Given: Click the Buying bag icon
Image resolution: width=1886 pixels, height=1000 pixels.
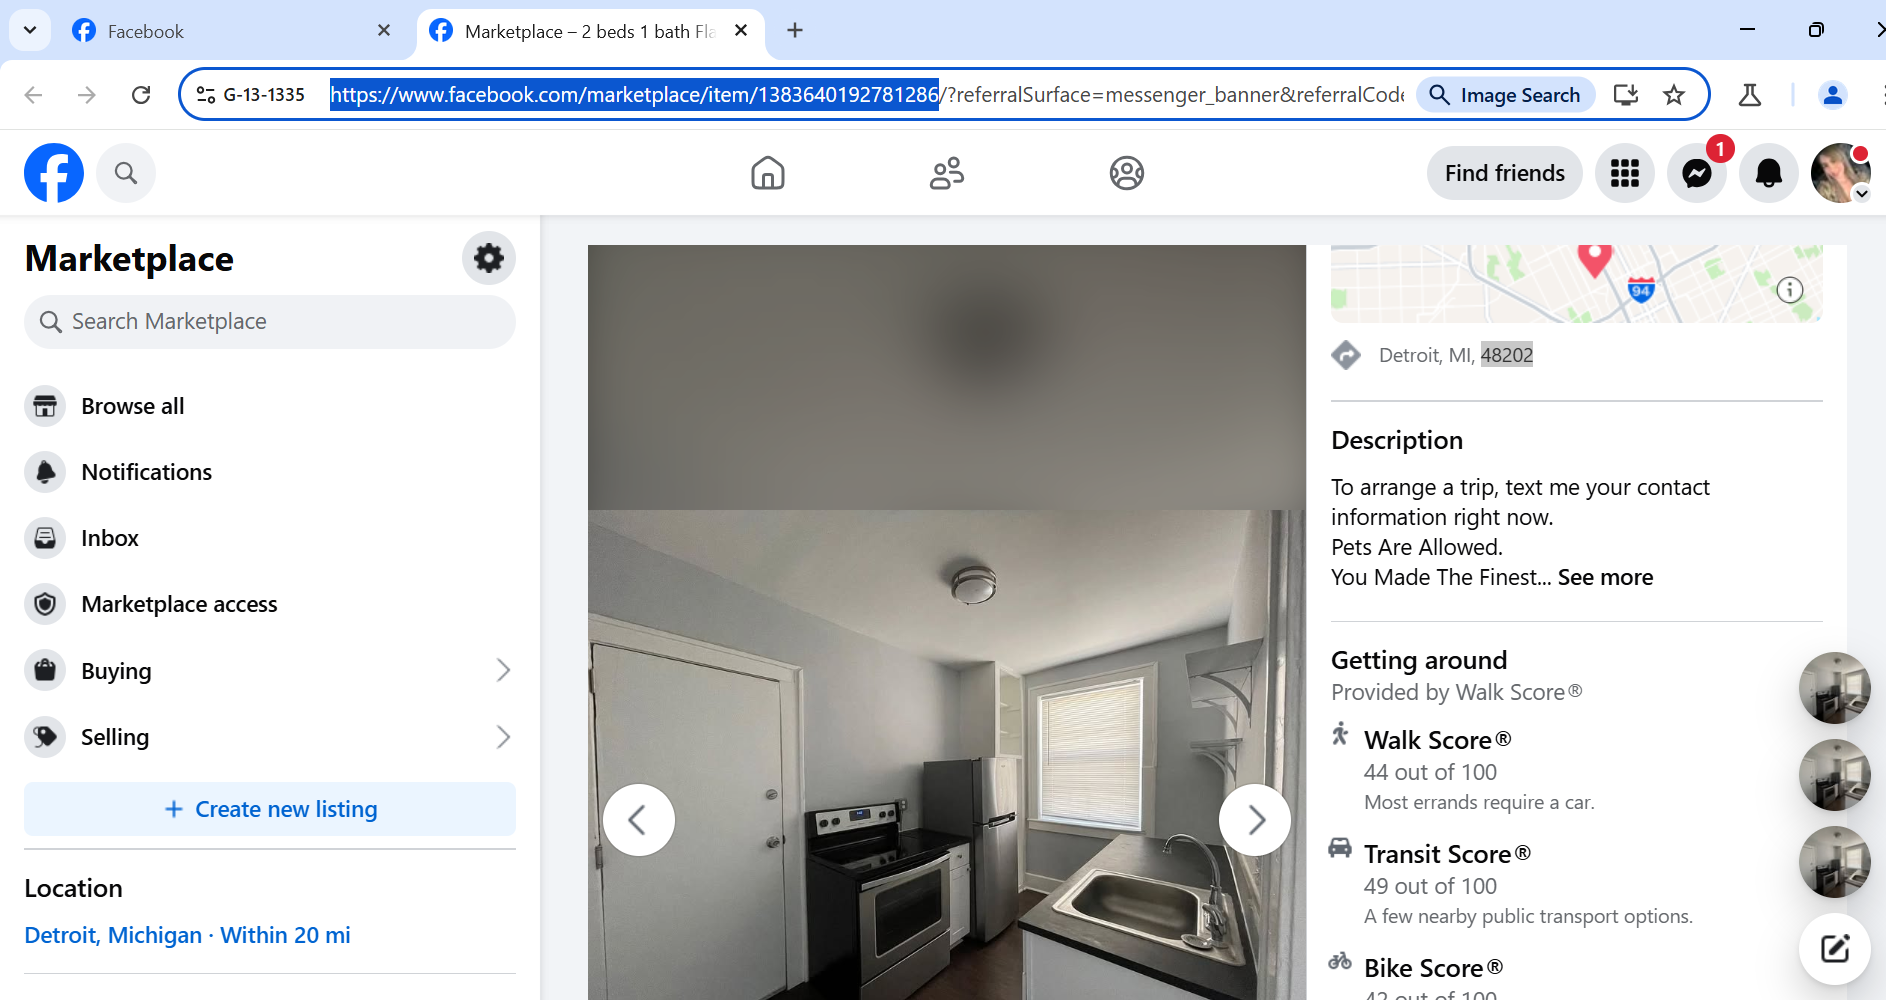Looking at the screenshot, I should 45,670.
